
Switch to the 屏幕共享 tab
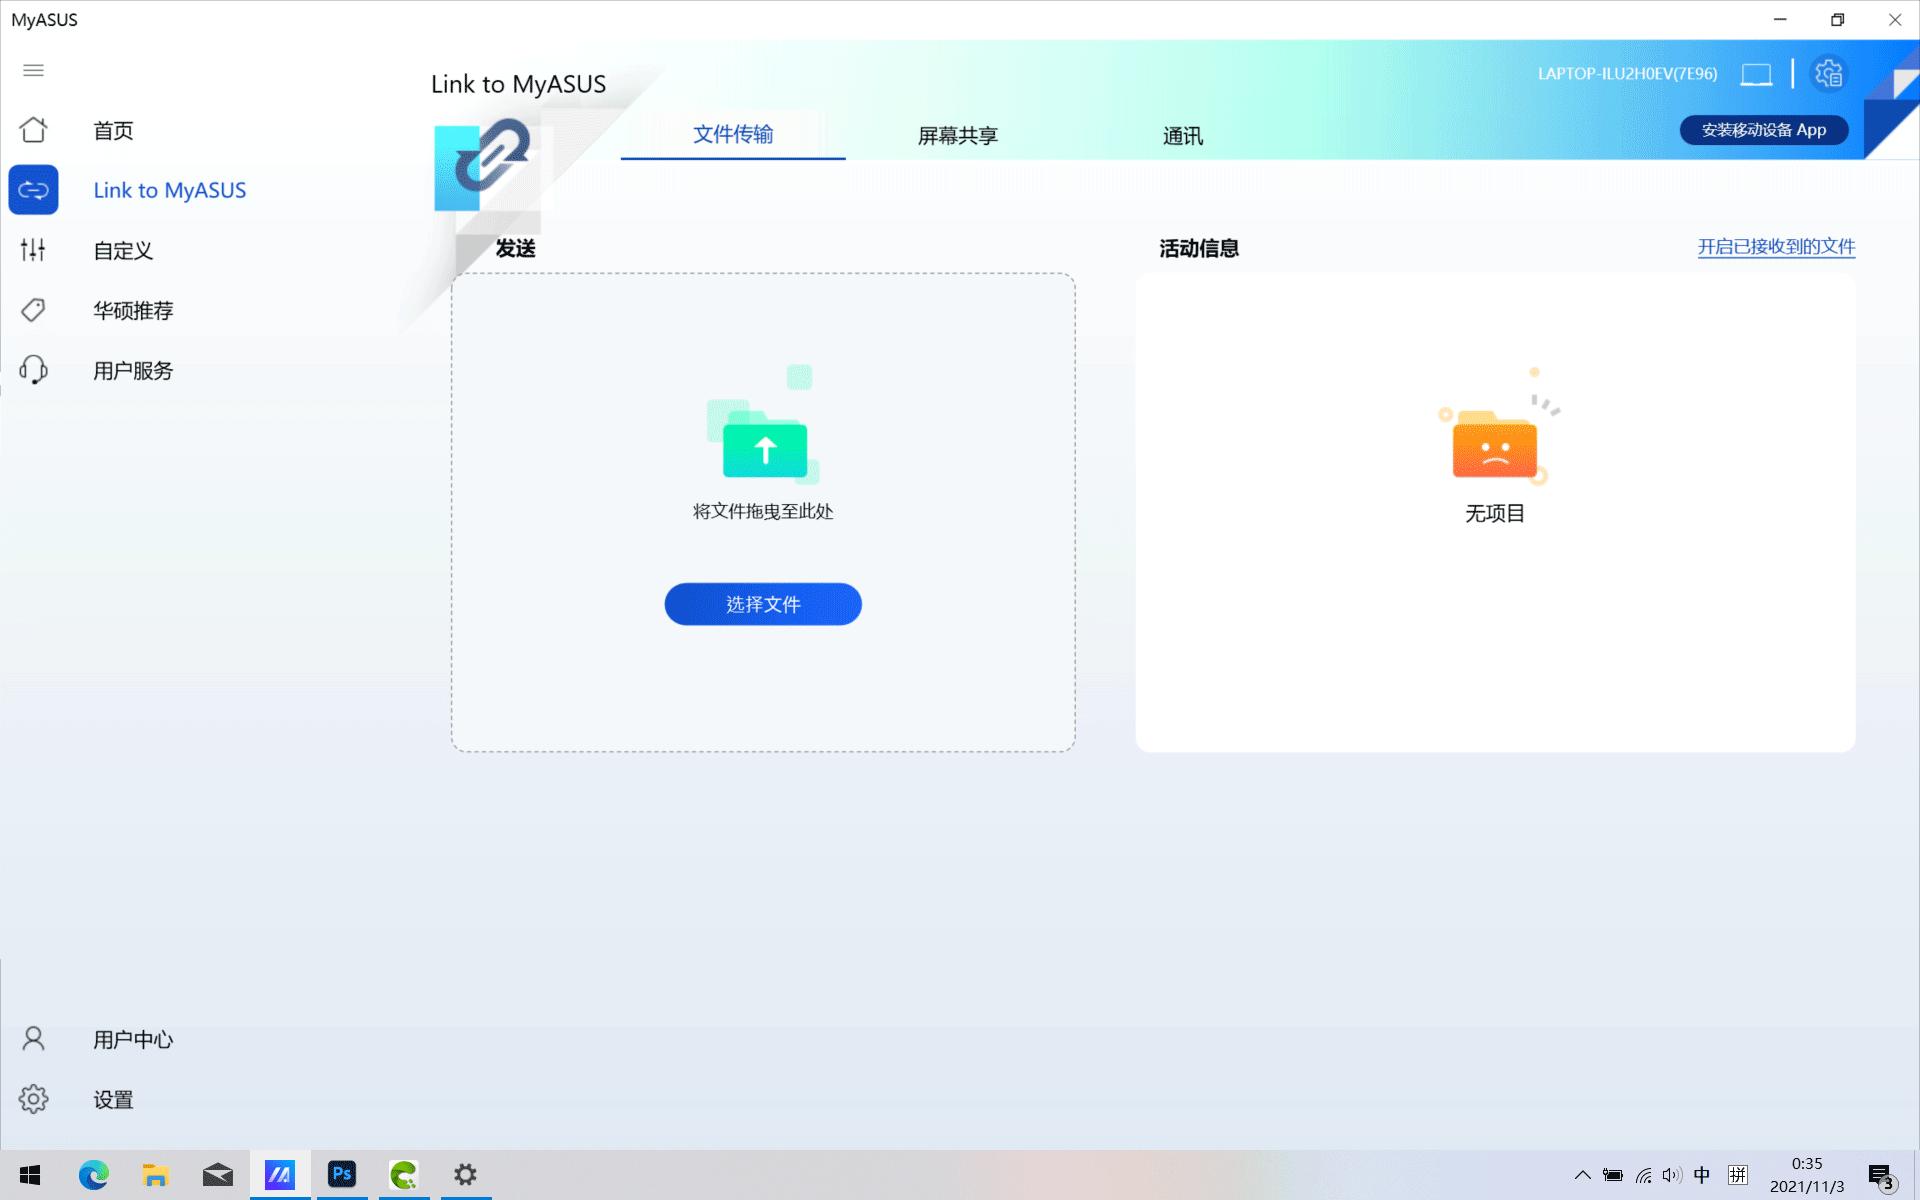(955, 135)
